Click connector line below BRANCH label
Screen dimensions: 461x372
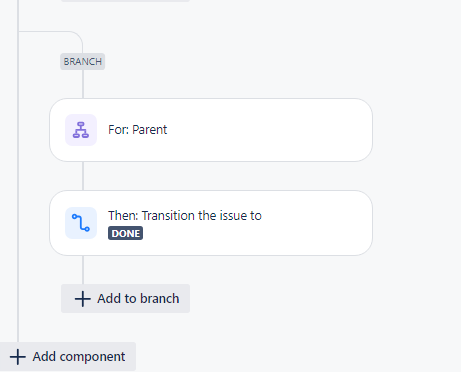(x=83, y=84)
